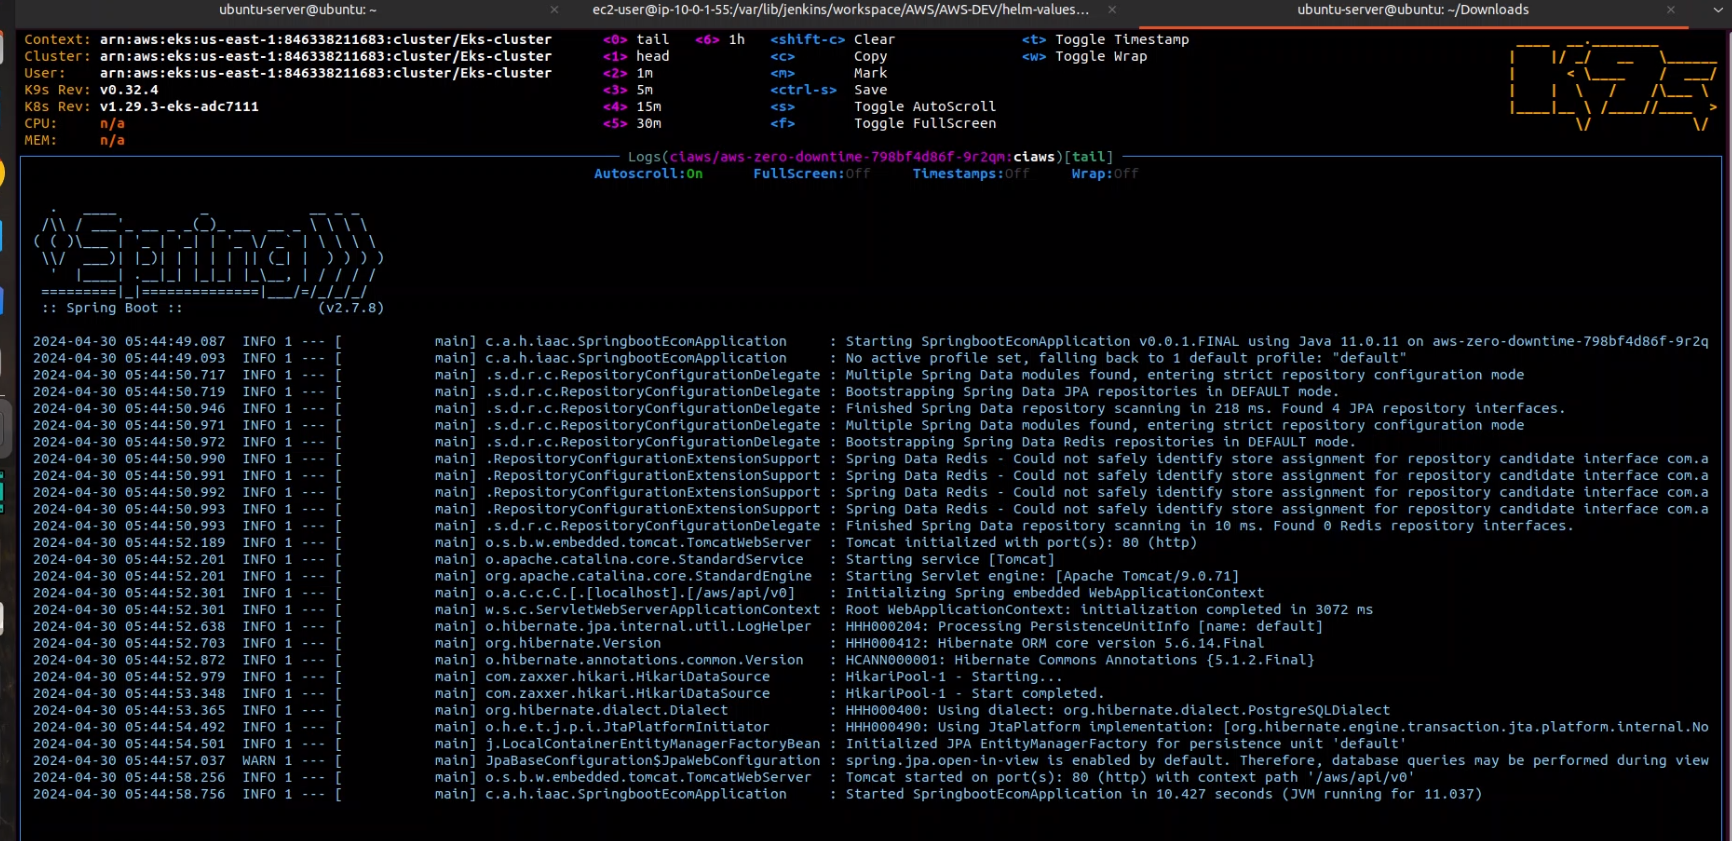Screen dimensions: 1732x841
Task: Click the K8s Rev v1.29.3-eks-adc7111 value
Action: 179,107
